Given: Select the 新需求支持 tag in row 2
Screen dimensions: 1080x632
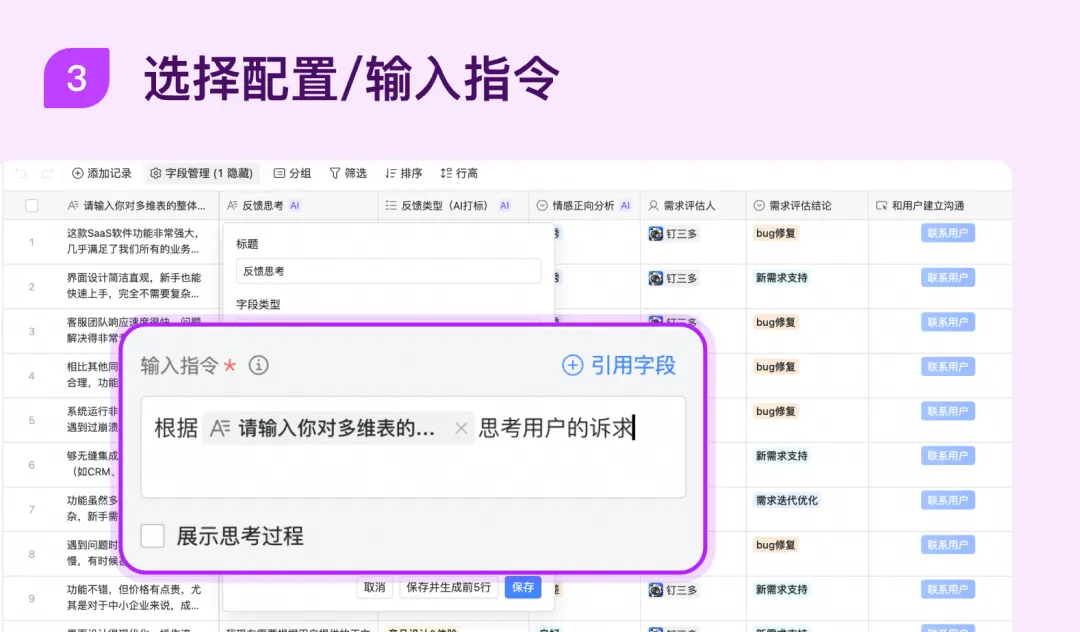Looking at the screenshot, I should coord(782,278).
